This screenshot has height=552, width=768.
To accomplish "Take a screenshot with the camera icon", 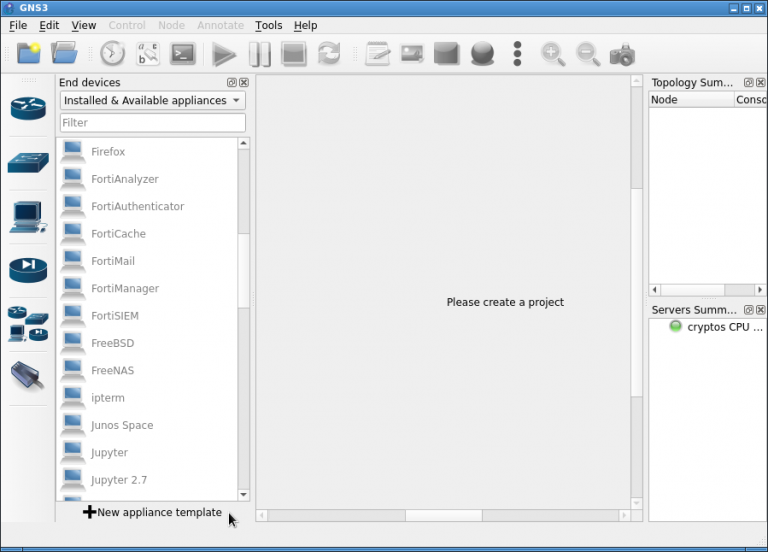I will (623, 55).
